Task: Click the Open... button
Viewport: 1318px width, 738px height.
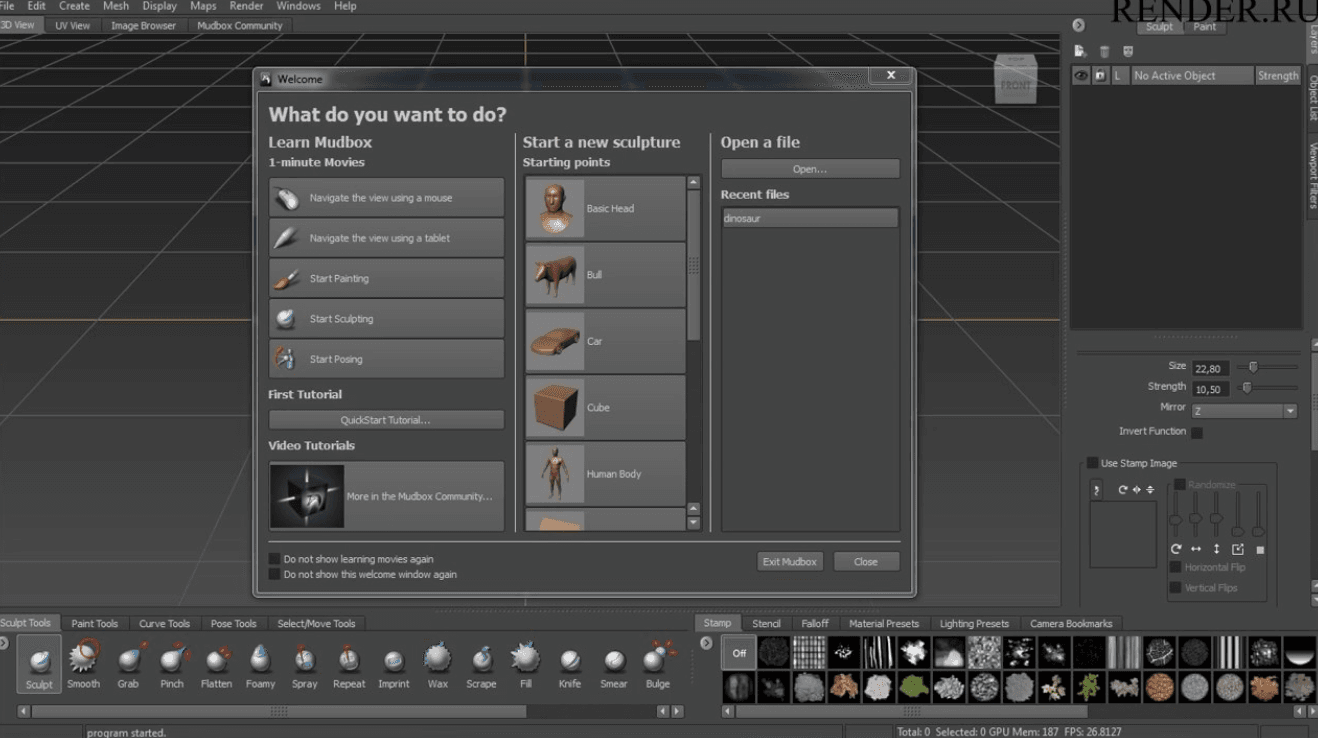Action: pyautogui.click(x=810, y=169)
